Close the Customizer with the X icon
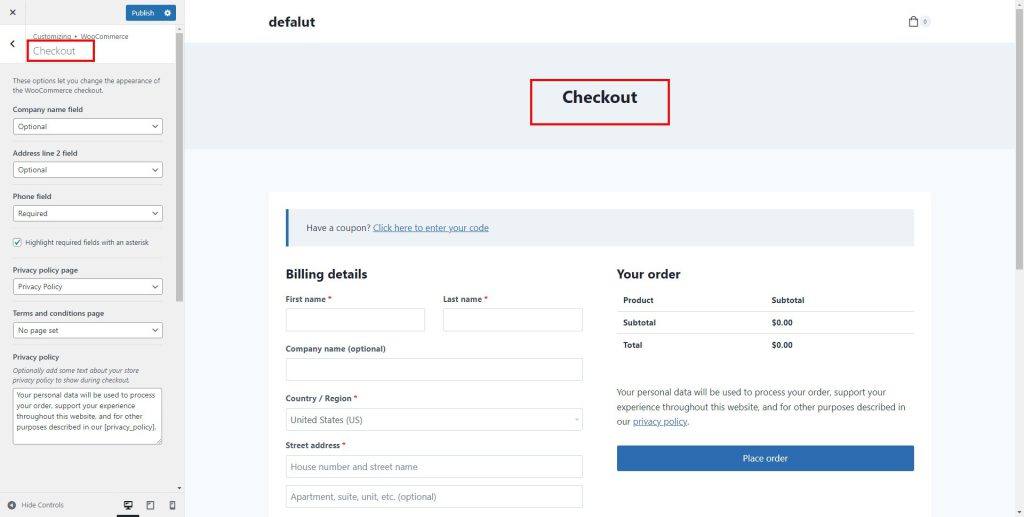The height and width of the screenshot is (517, 1024). coord(12,12)
